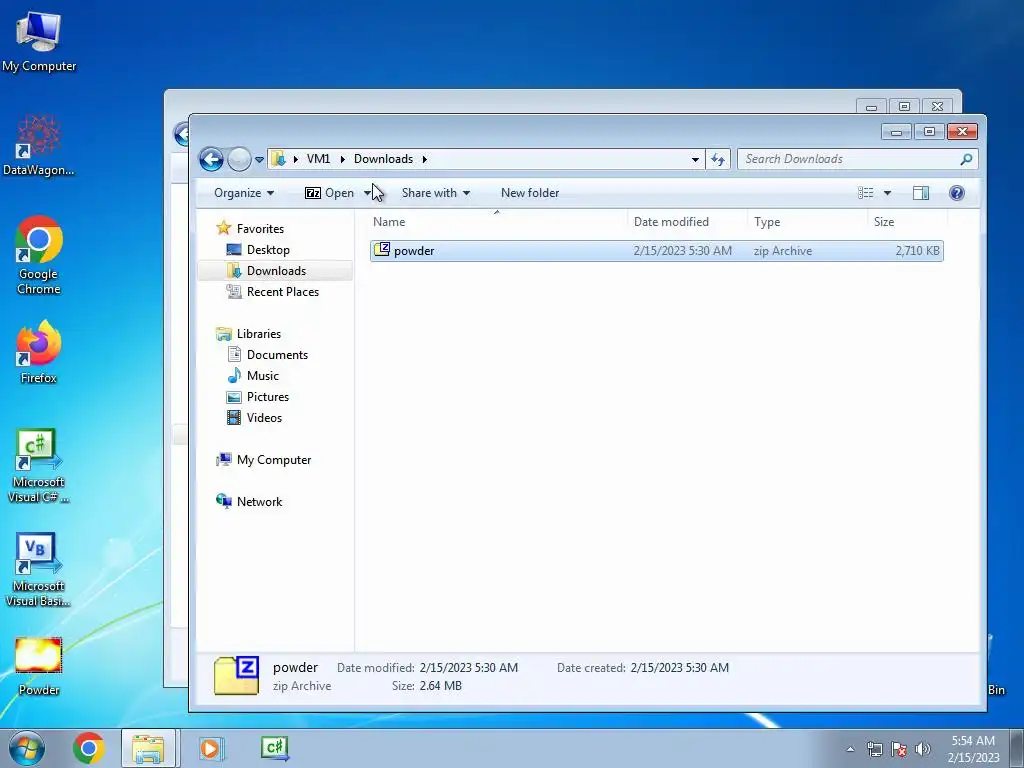This screenshot has width=1024, height=768.
Task: Show hidden tray icons arrow
Action: 850,749
